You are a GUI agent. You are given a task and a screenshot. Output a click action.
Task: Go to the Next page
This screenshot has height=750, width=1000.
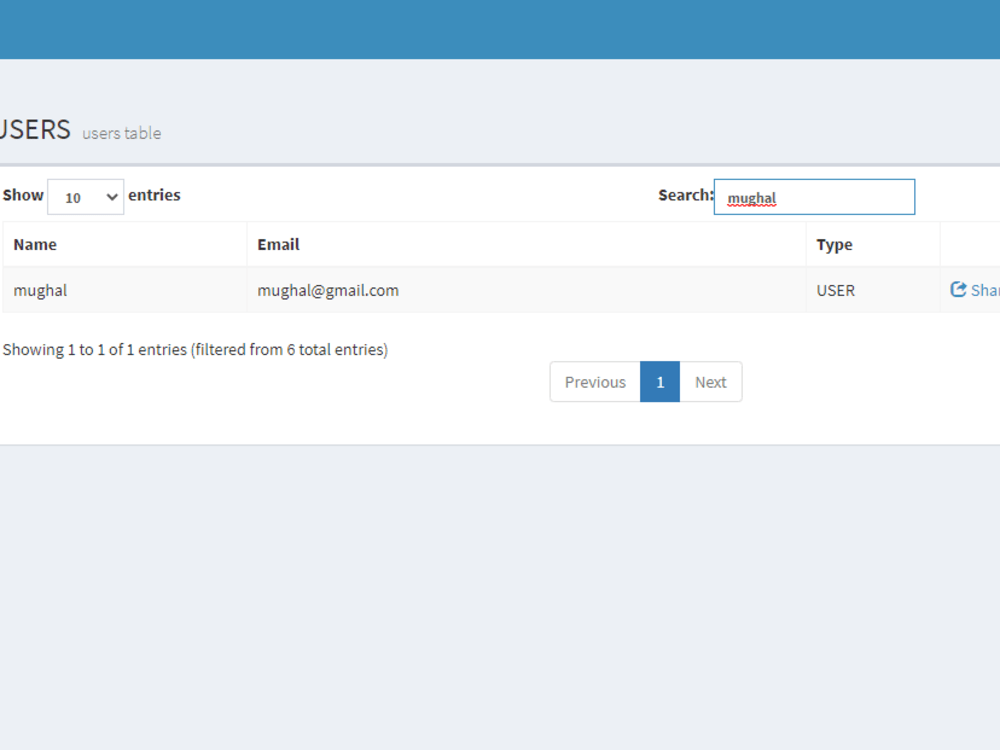click(710, 382)
